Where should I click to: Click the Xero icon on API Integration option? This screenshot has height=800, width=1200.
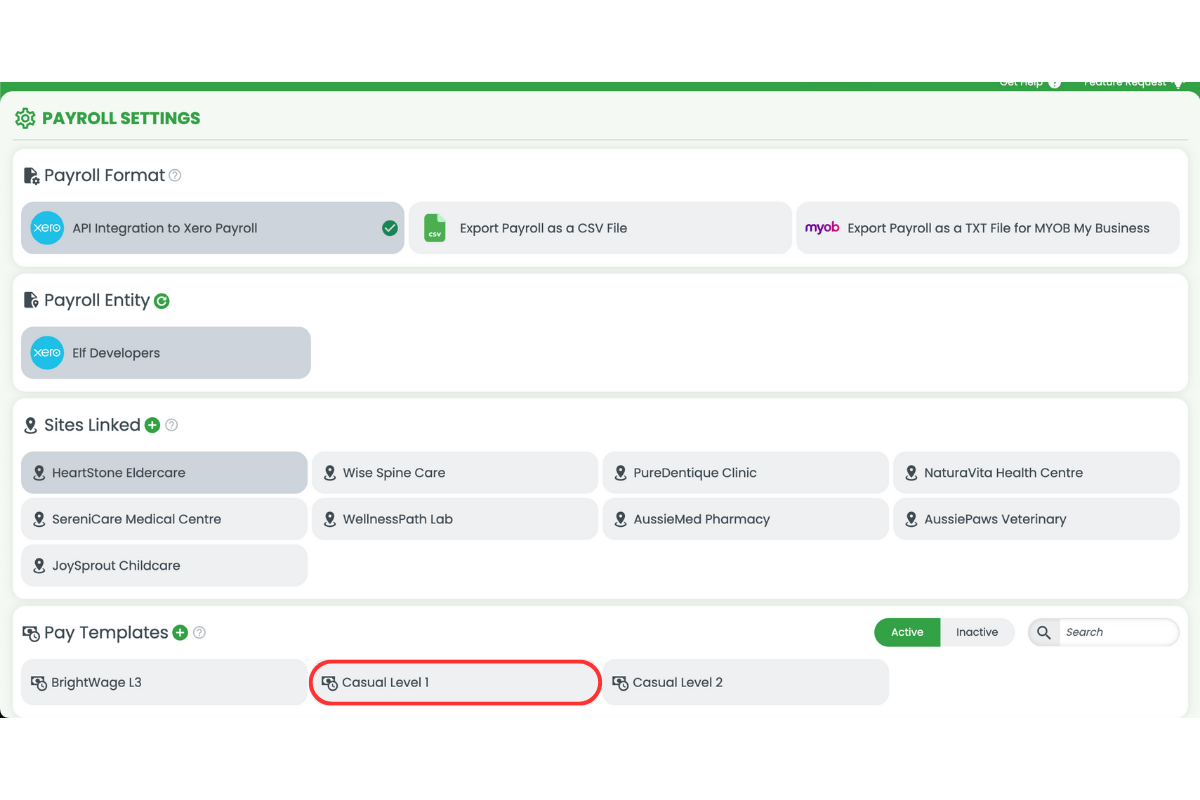[x=46, y=228]
